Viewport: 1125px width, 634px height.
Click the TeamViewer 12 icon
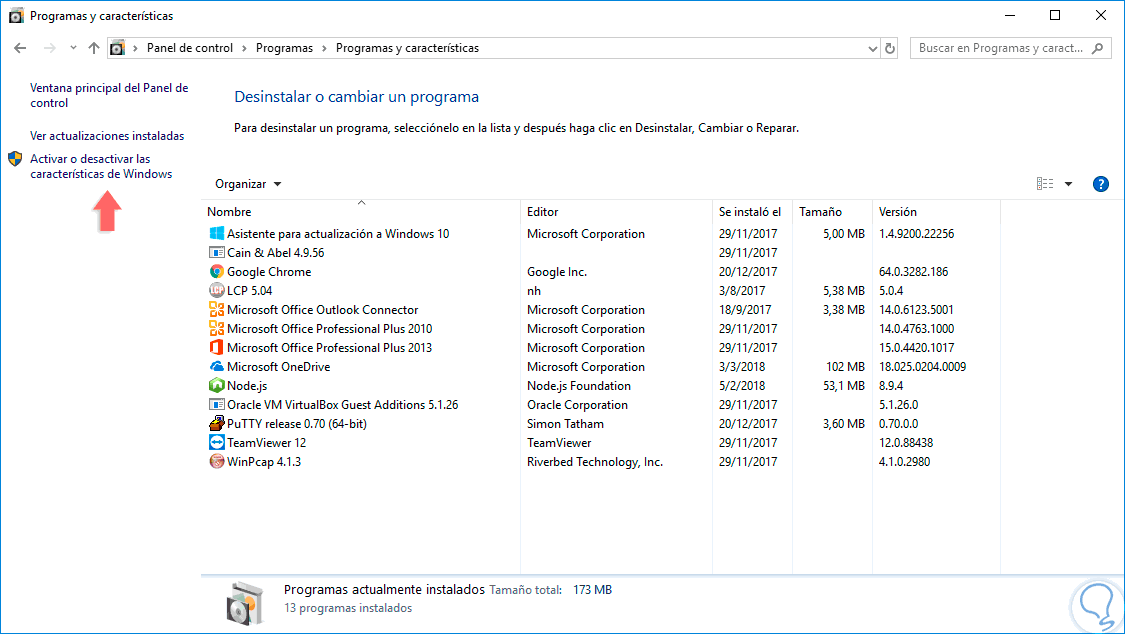pos(216,443)
